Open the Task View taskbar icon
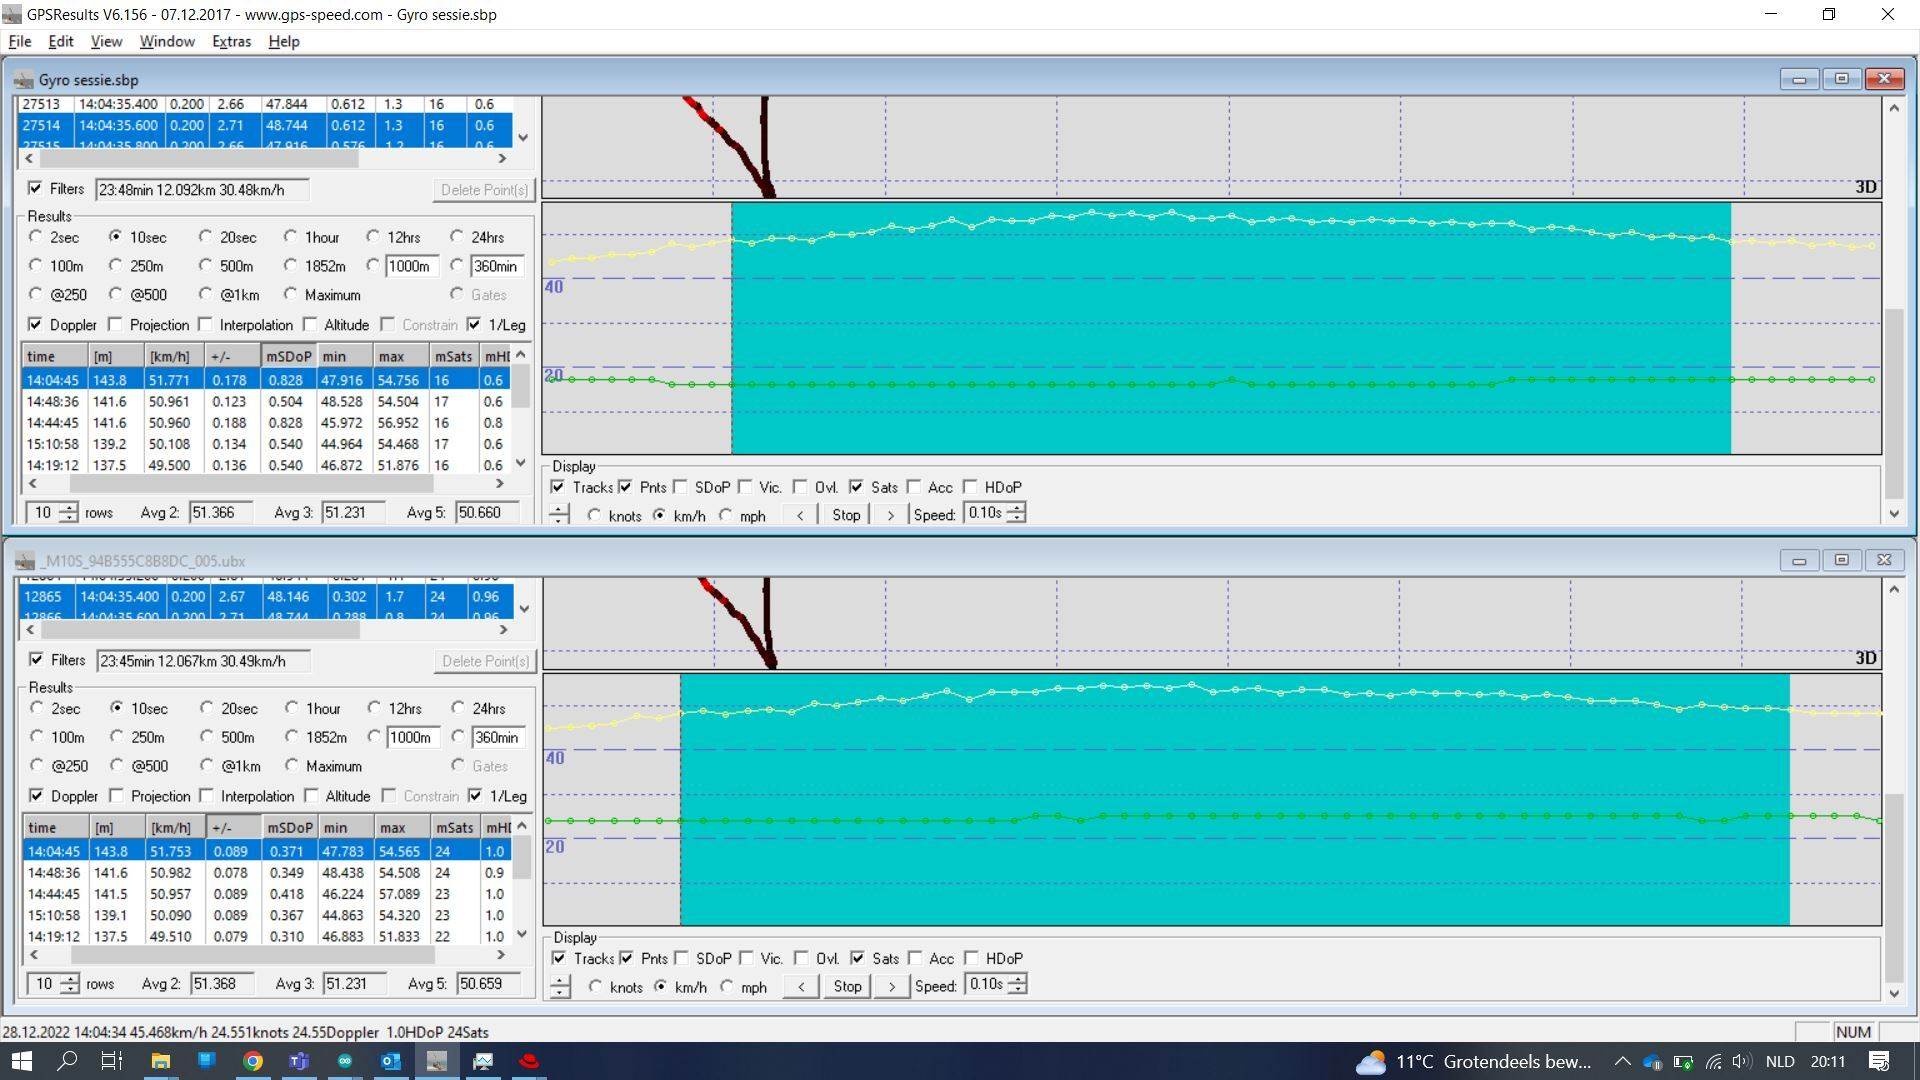Viewport: 1920px width, 1080px height. tap(112, 1061)
